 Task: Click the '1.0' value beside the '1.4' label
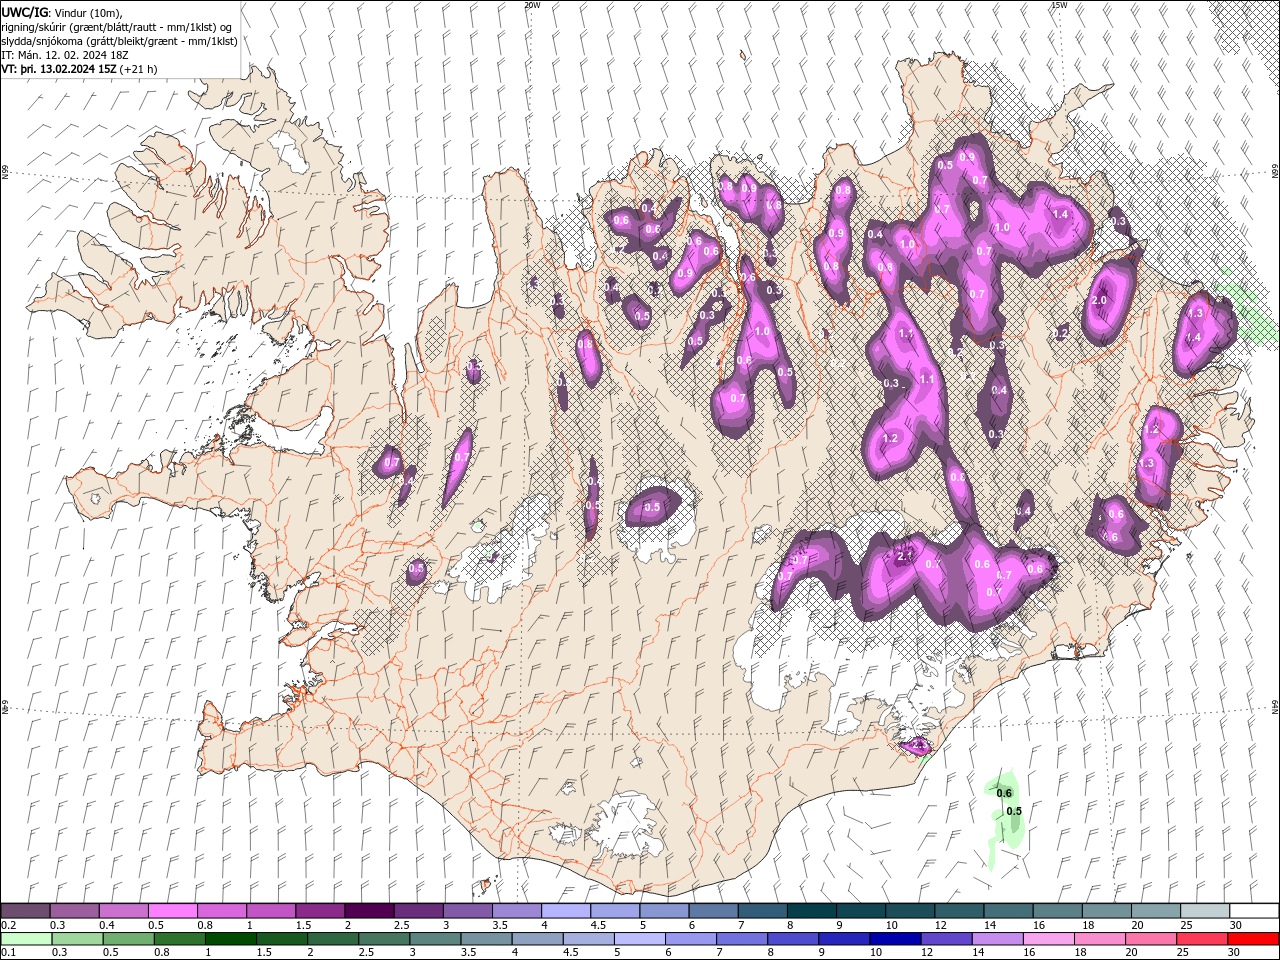tap(1002, 228)
